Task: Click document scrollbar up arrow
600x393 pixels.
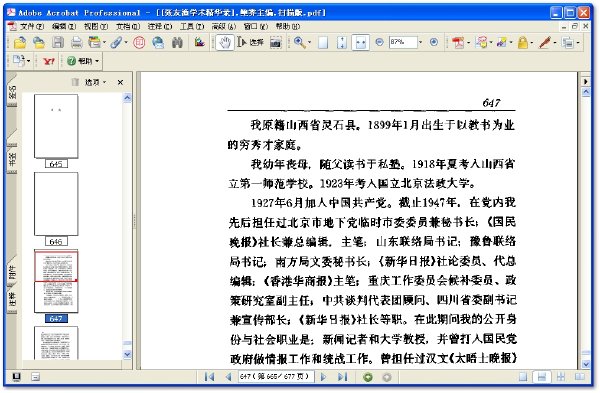Action: [585, 92]
